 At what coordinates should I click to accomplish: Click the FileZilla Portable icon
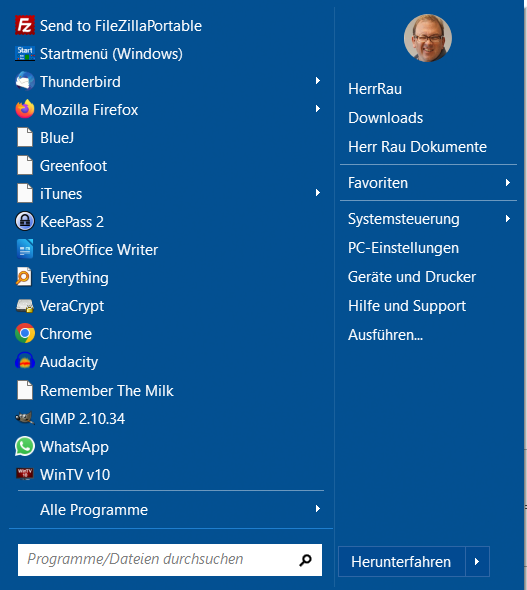point(25,25)
